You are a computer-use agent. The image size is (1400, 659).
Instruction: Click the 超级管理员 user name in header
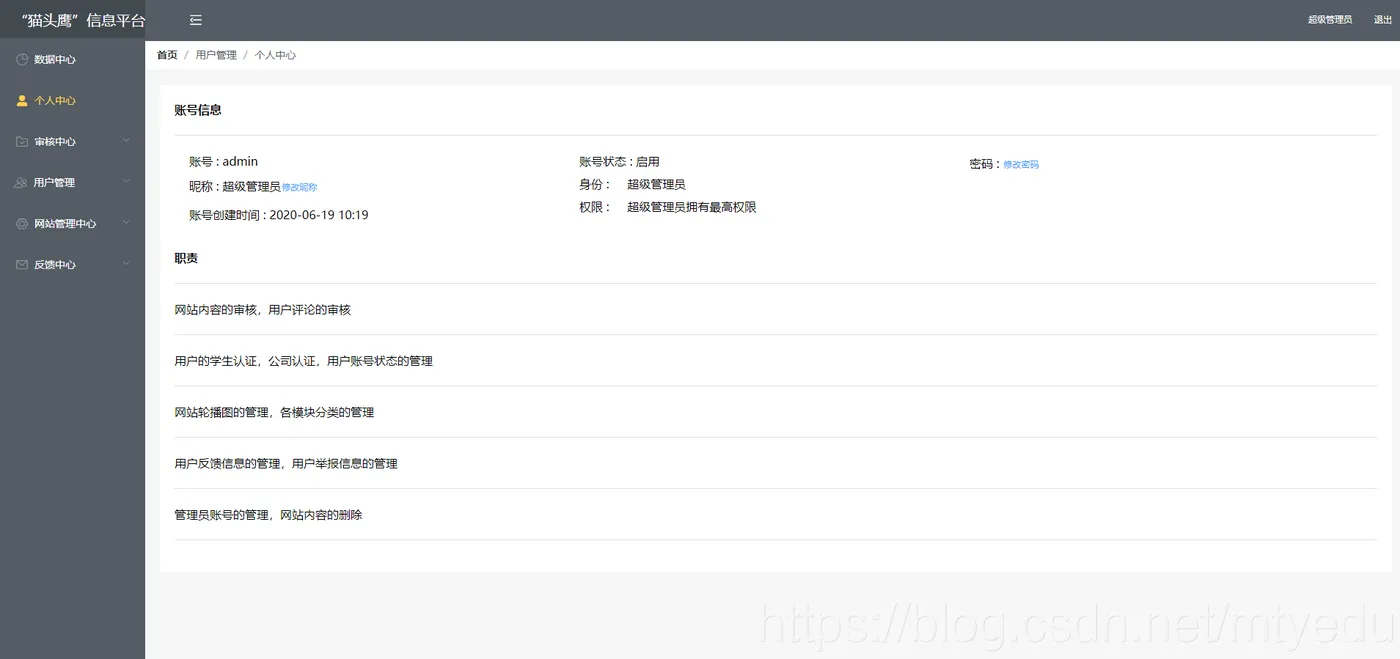tap(1330, 20)
